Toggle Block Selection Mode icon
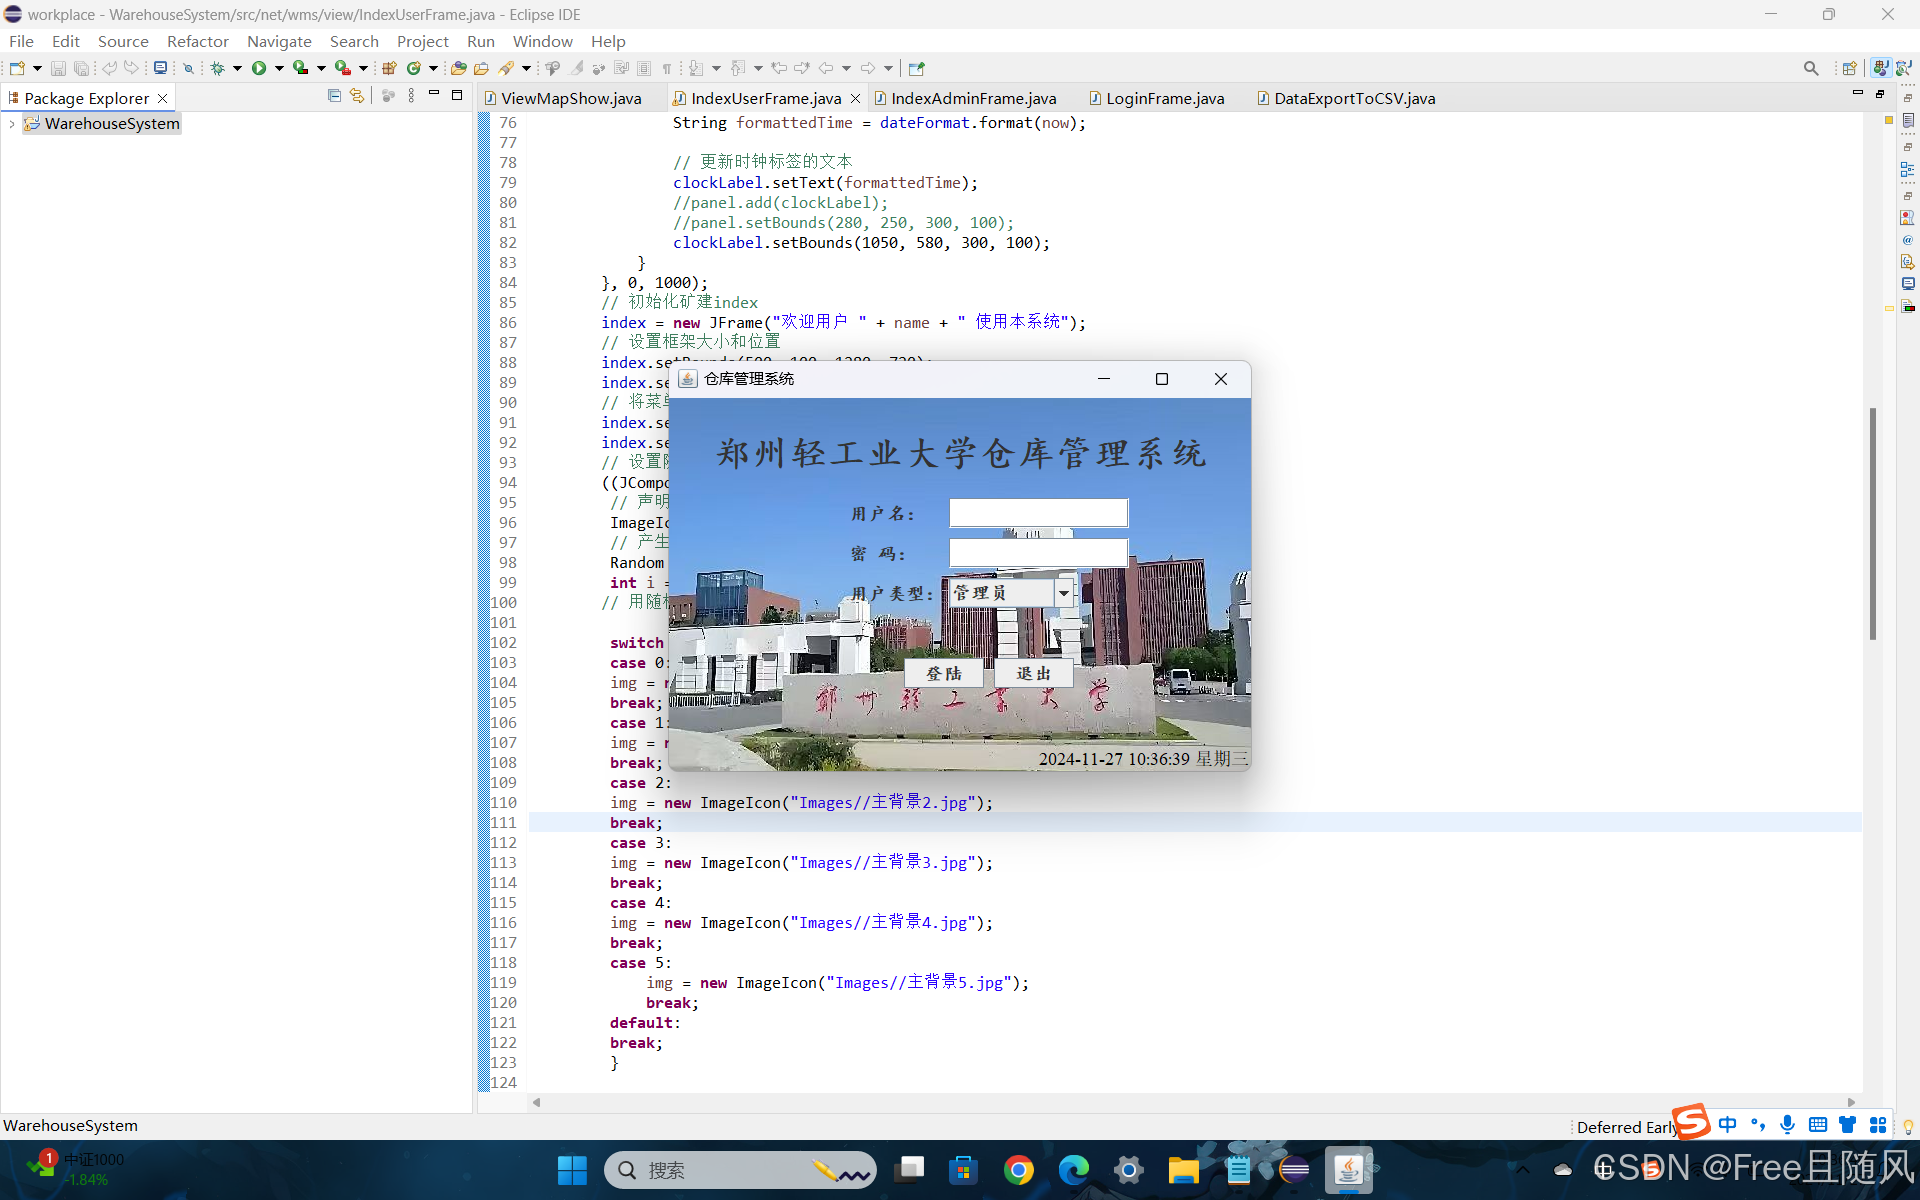 click(x=644, y=68)
